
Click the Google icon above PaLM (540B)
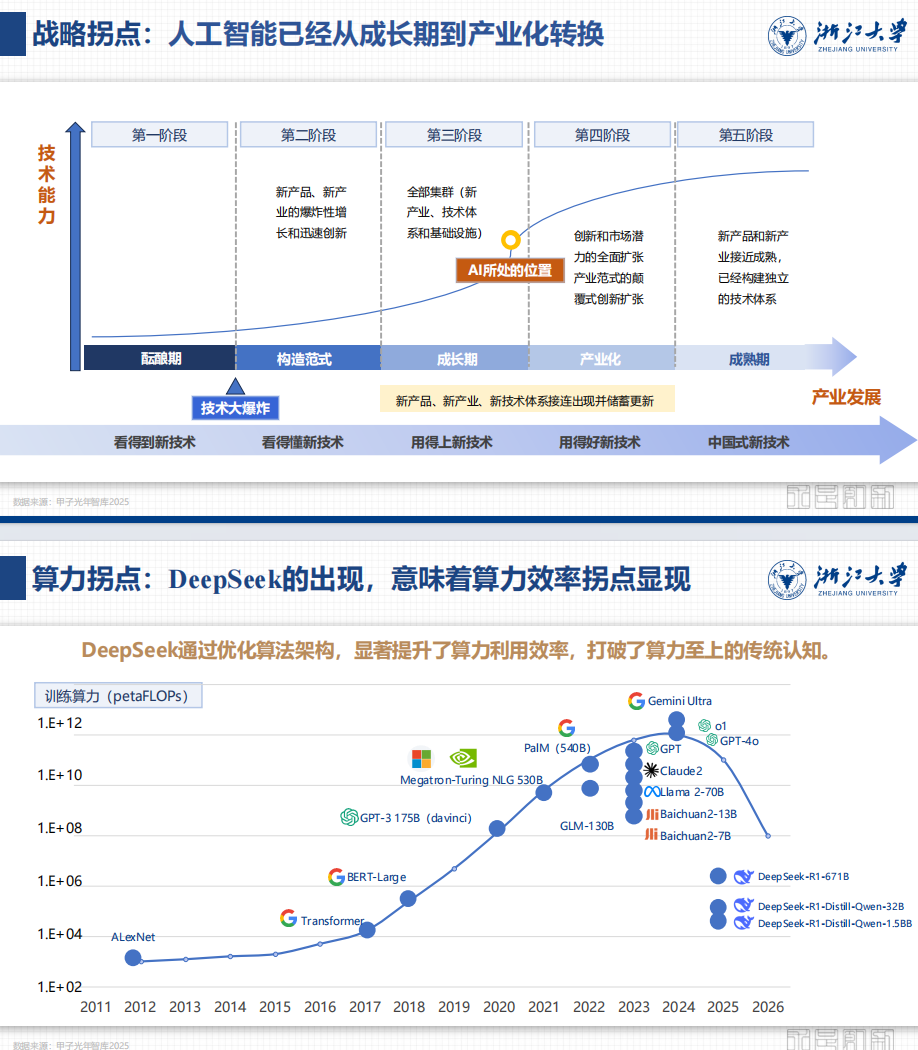click(x=566, y=728)
